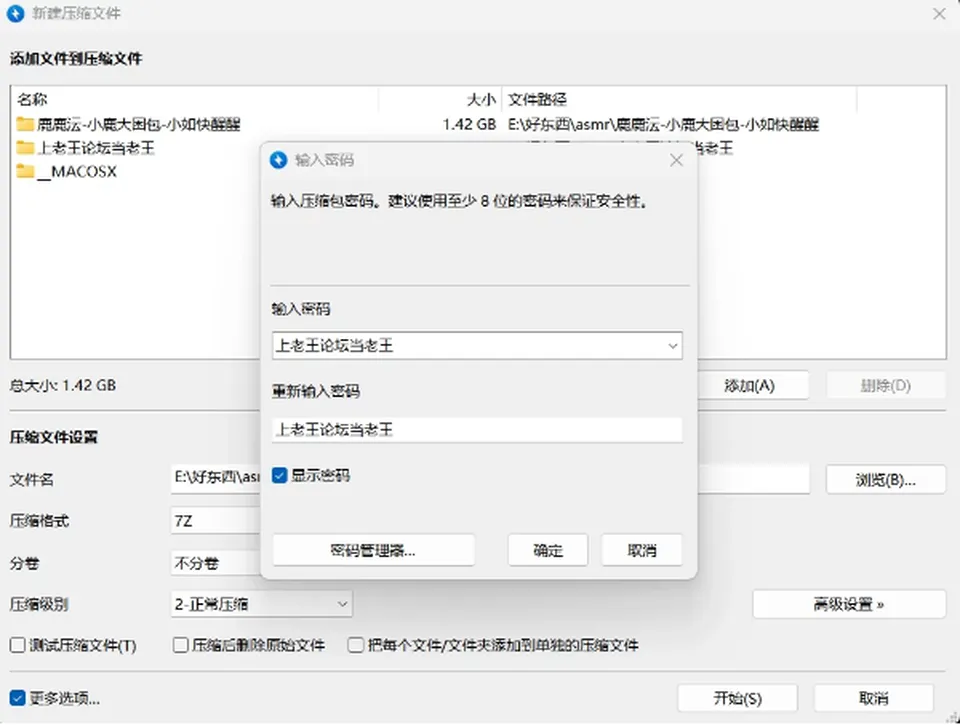Select the 上老王论坛当老王 folder name in the list

pos(96,148)
